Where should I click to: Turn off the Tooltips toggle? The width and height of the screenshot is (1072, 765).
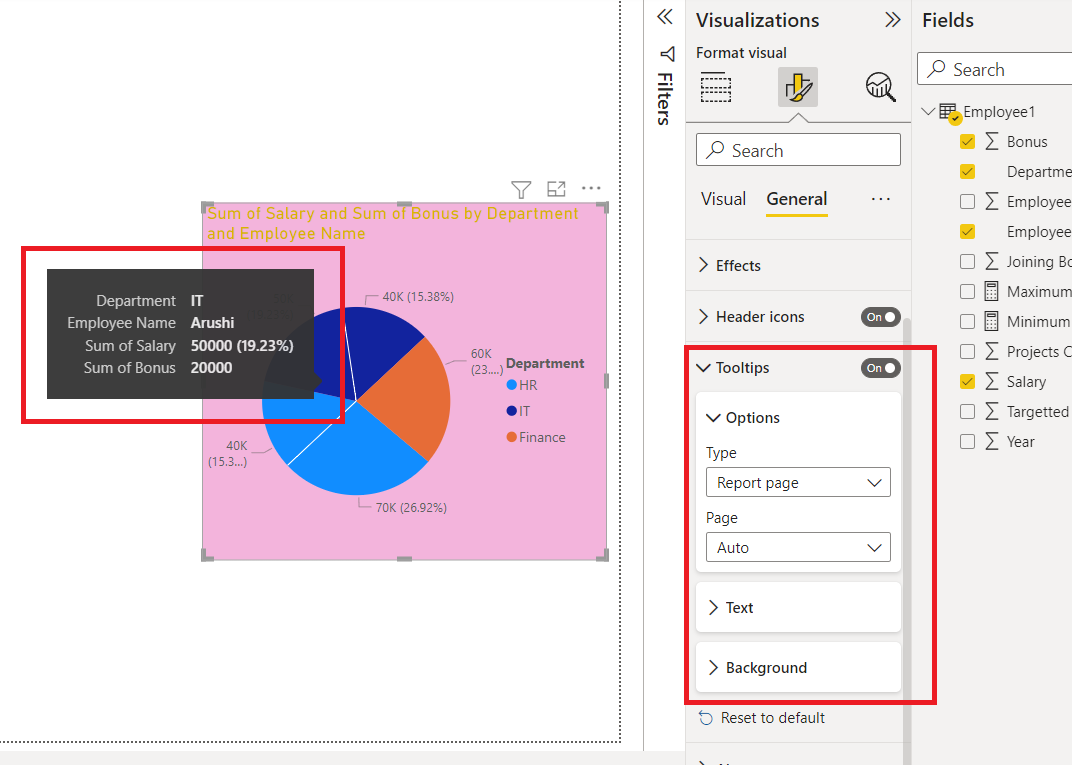[881, 368]
